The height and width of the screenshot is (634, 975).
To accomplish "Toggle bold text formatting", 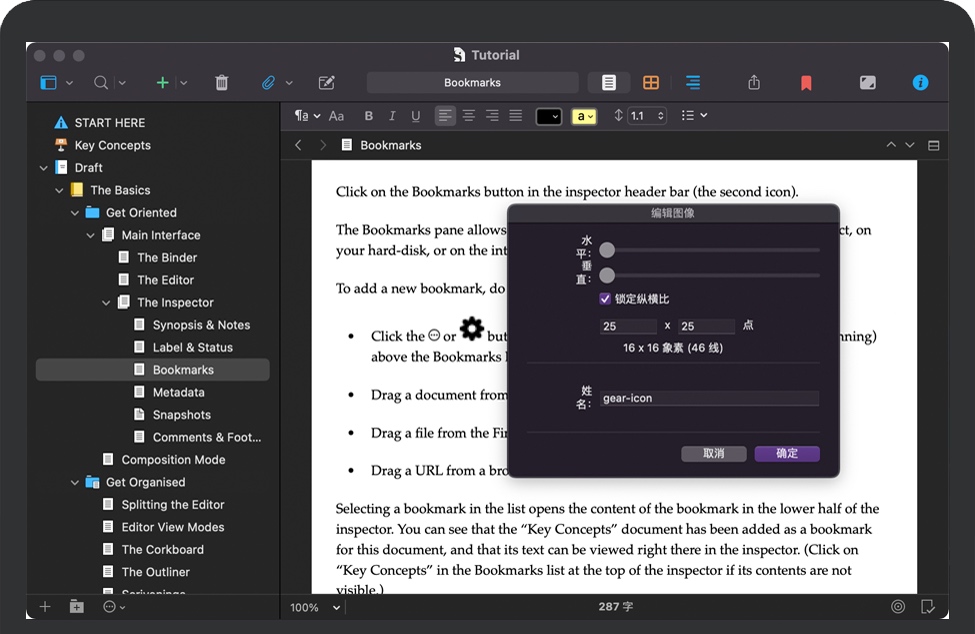I will pos(369,116).
